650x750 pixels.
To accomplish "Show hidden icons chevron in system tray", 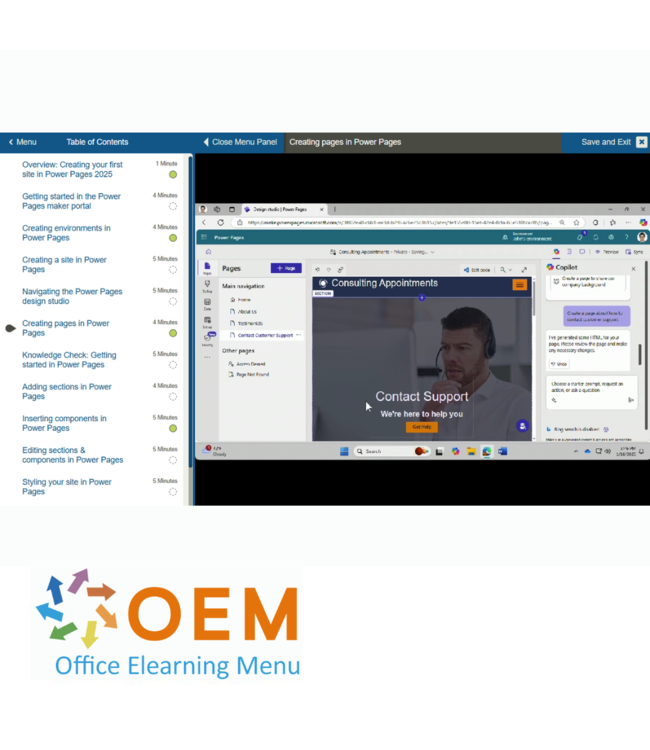I will [576, 451].
